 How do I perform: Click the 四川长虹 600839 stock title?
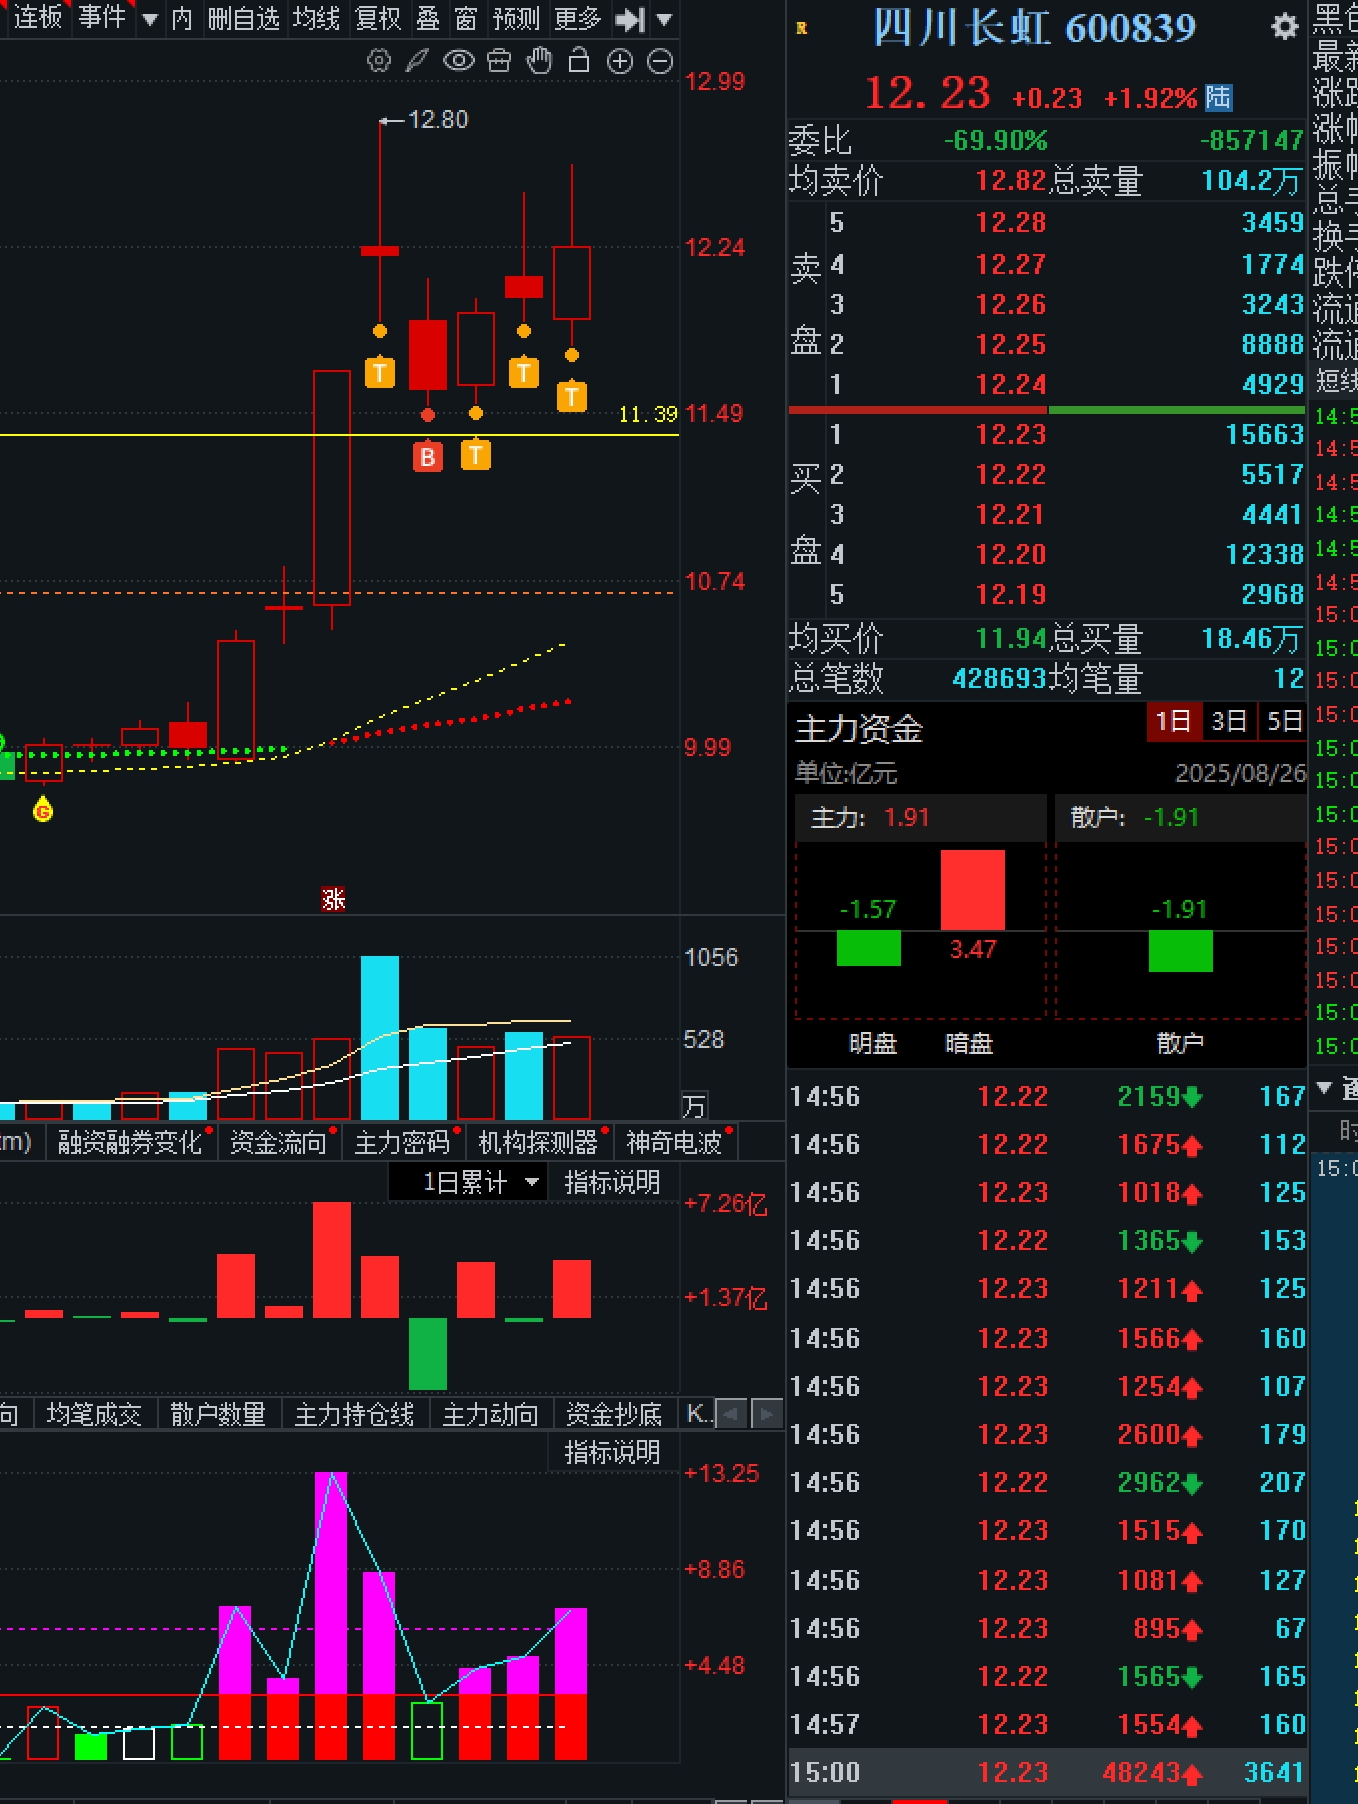pyautogui.click(x=1034, y=27)
